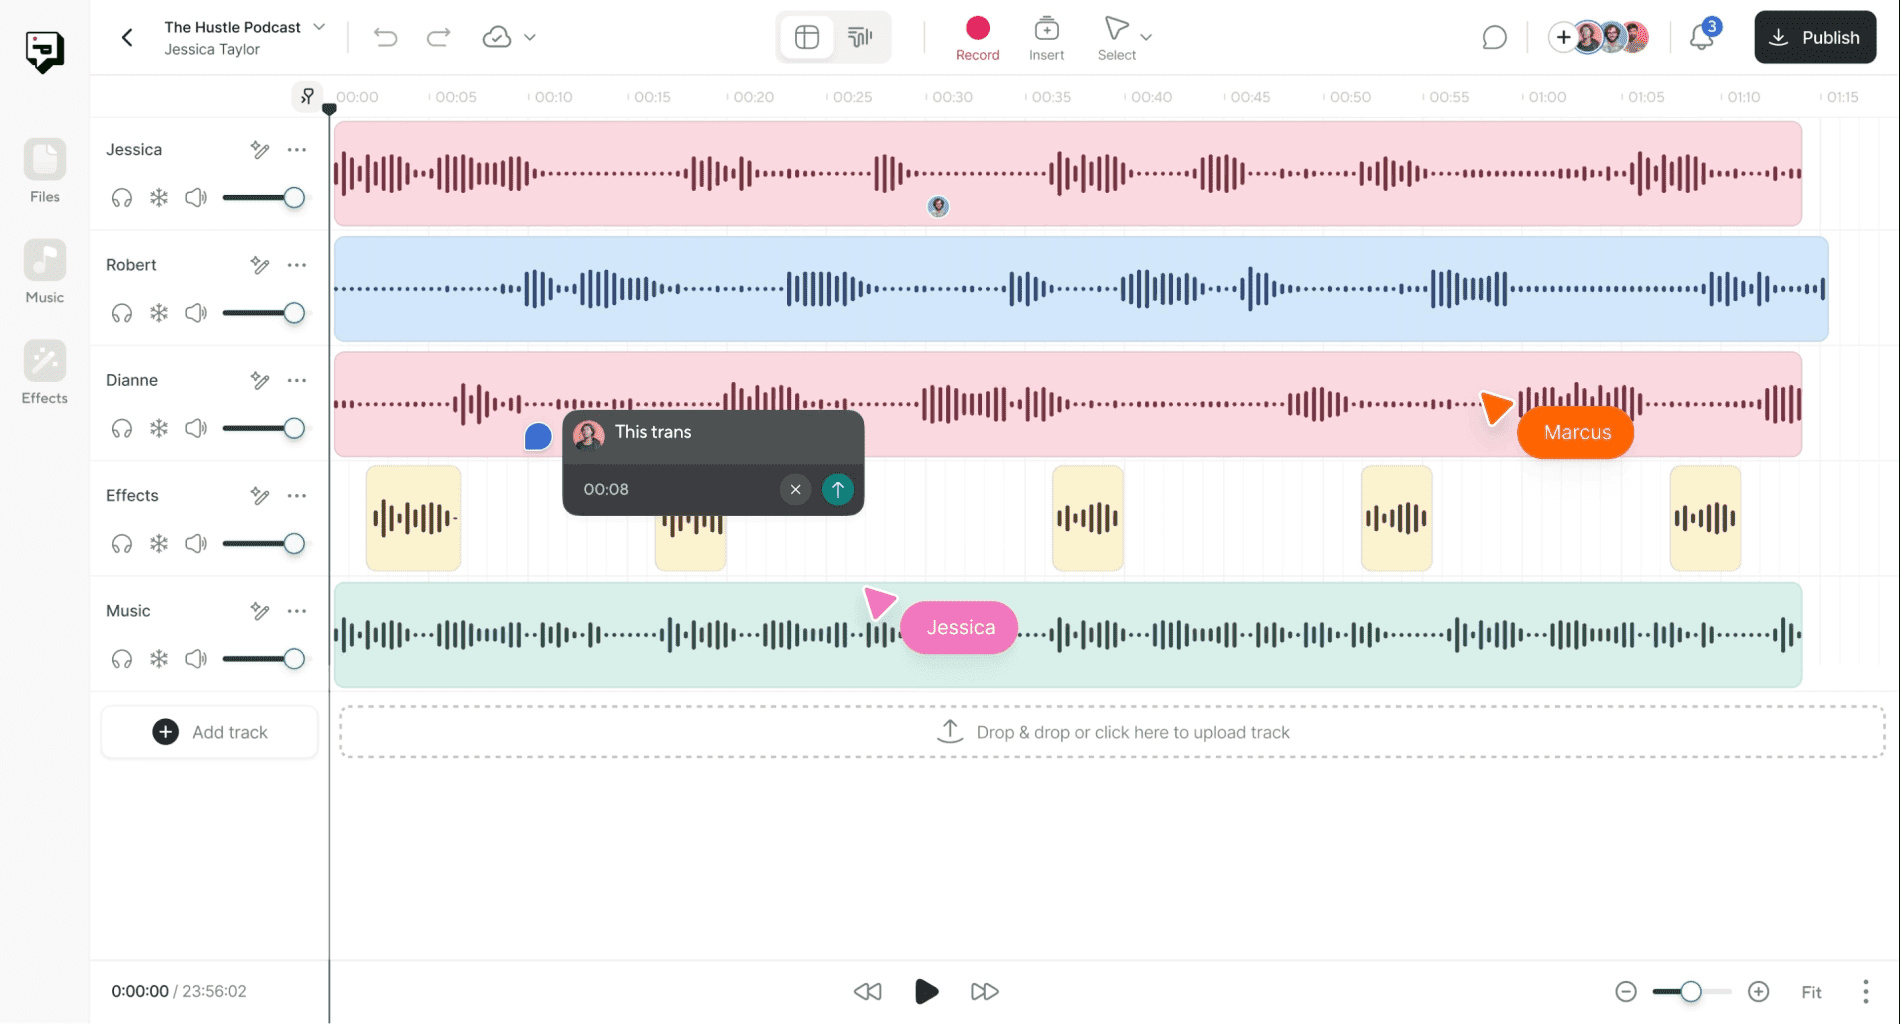Toggle the snap marker icon beside the ruler

[x=307, y=96]
